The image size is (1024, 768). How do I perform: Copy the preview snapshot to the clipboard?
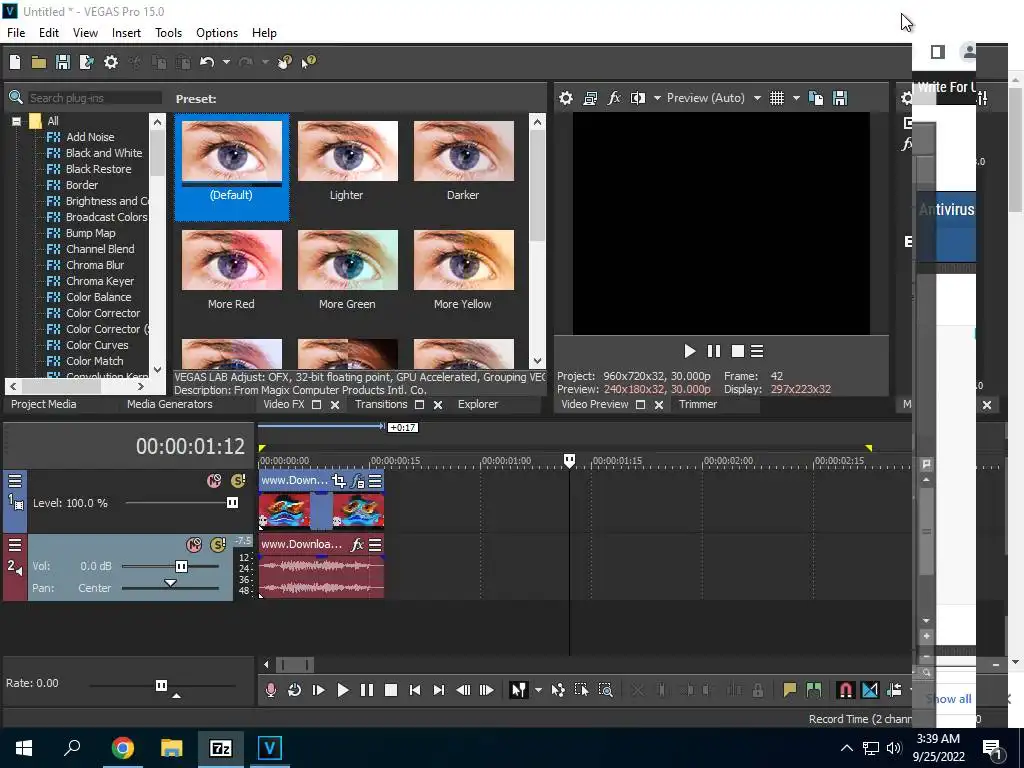(816, 98)
